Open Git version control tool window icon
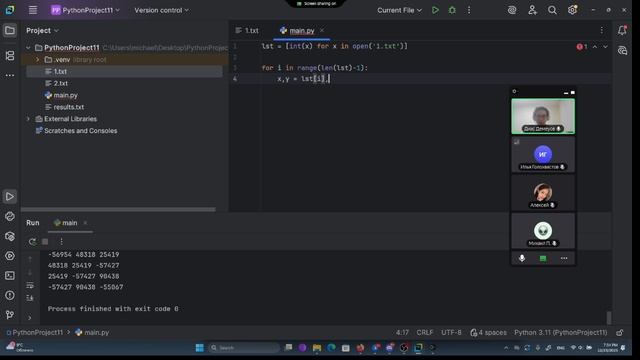 (10, 315)
